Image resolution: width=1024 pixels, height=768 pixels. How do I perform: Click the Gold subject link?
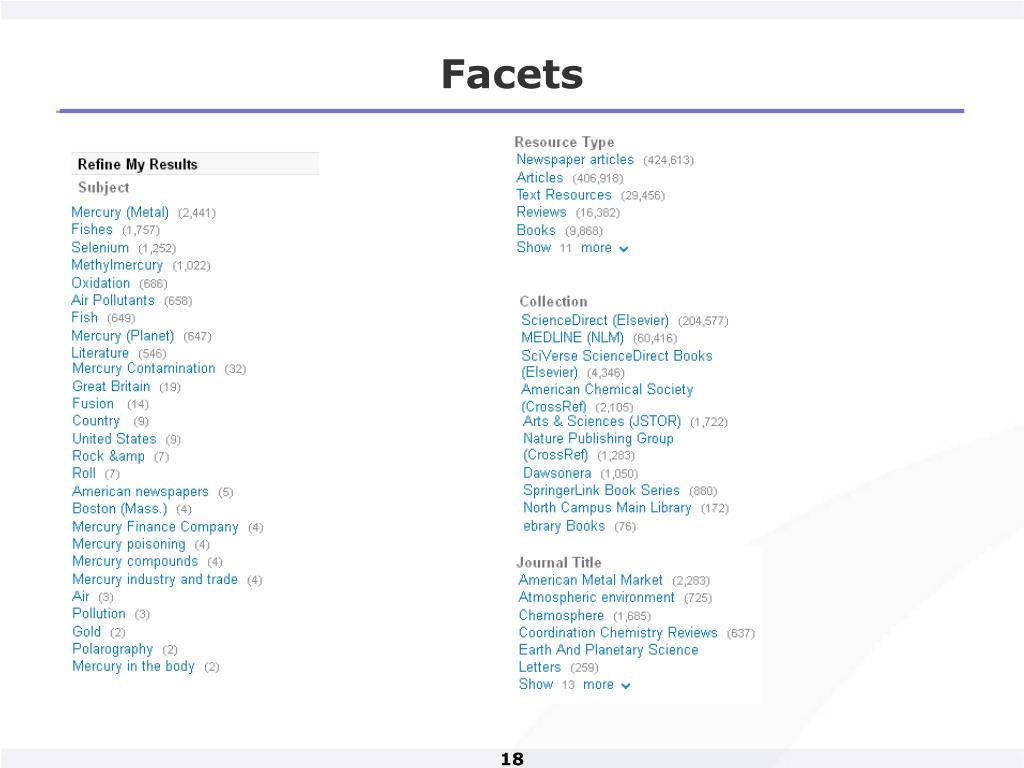[x=86, y=632]
